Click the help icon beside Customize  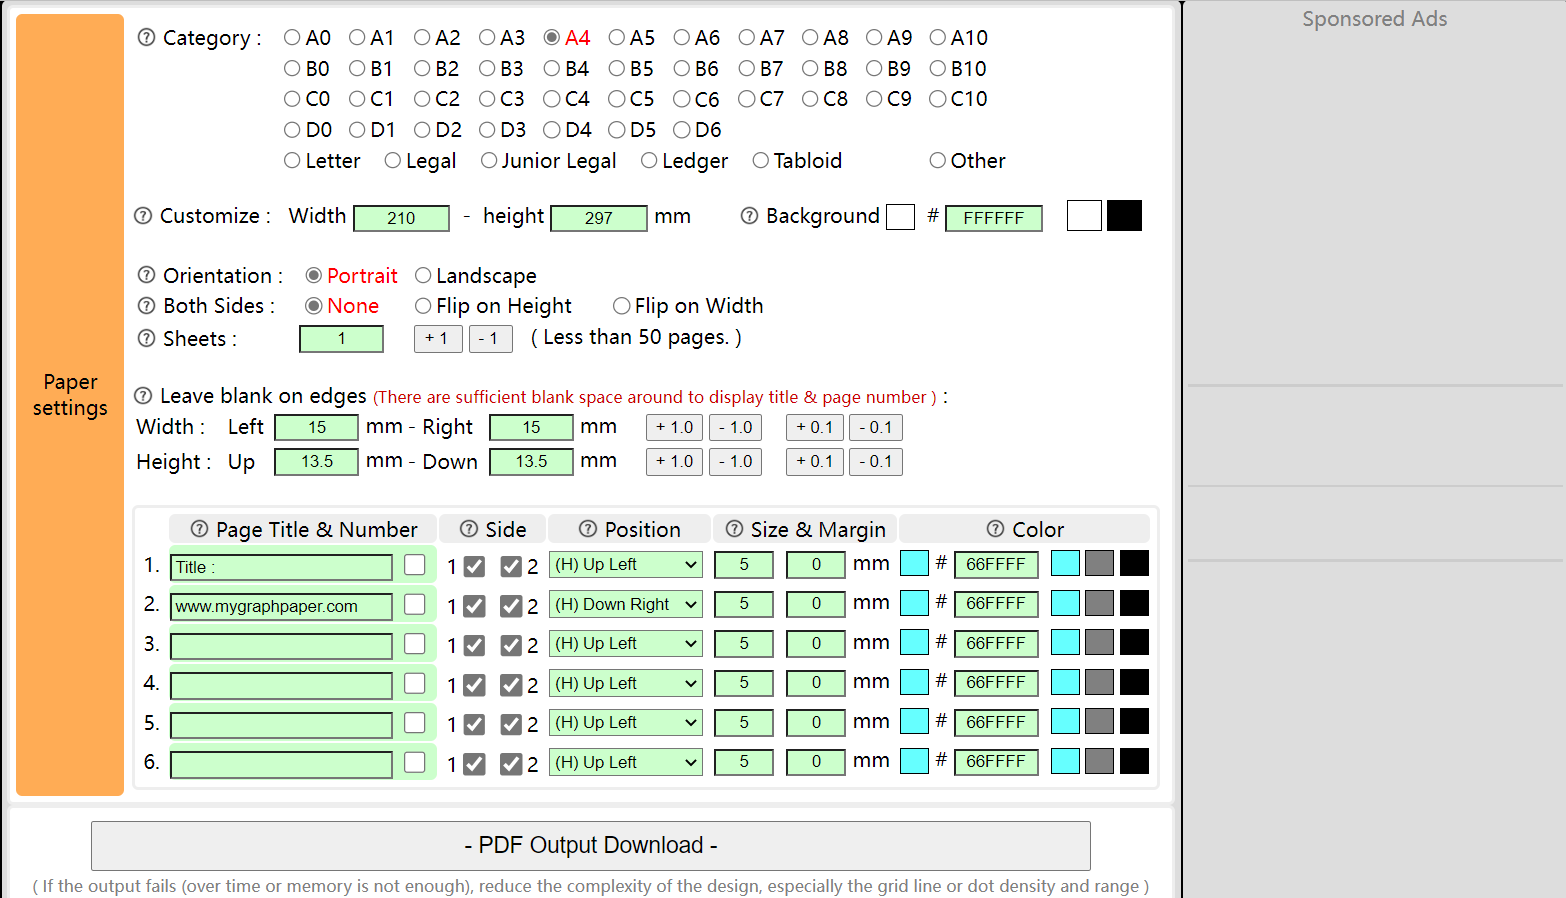143,216
